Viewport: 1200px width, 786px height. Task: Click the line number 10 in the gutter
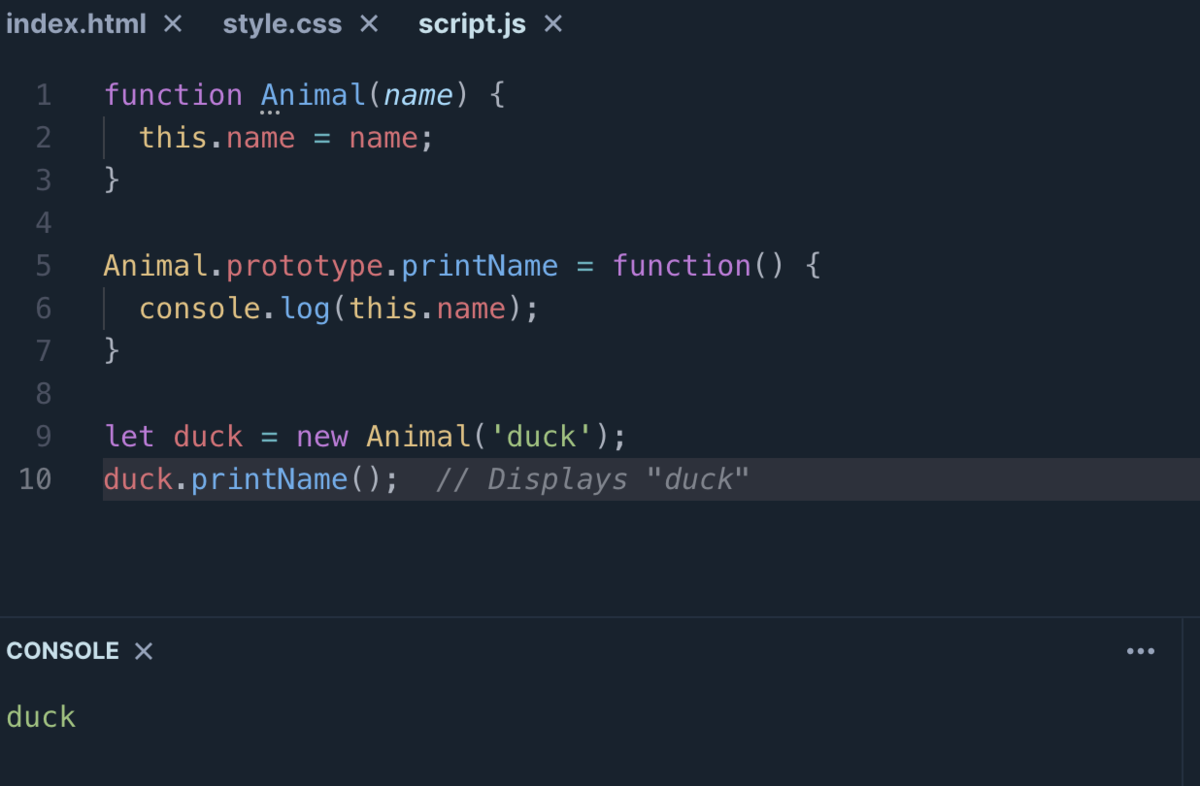pyautogui.click(x=35, y=479)
